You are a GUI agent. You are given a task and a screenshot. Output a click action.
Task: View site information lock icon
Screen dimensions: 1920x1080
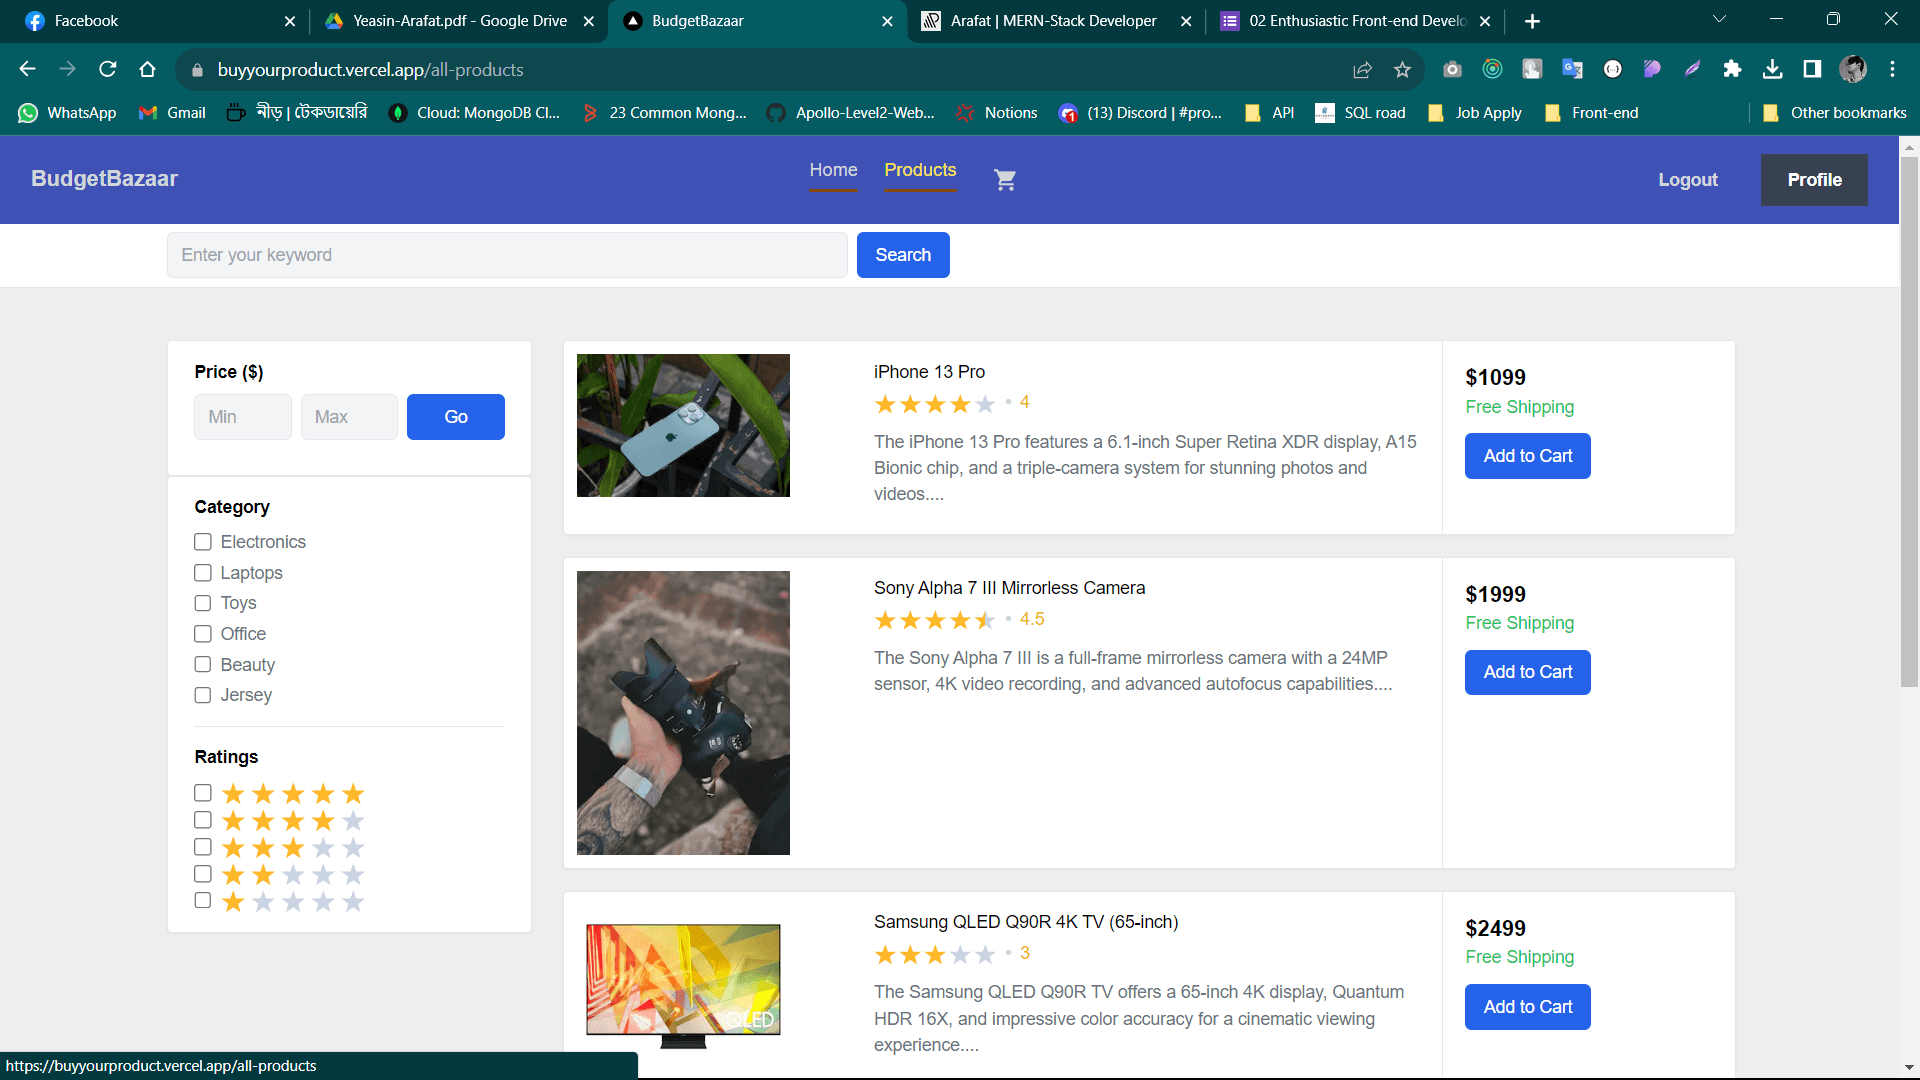(197, 70)
